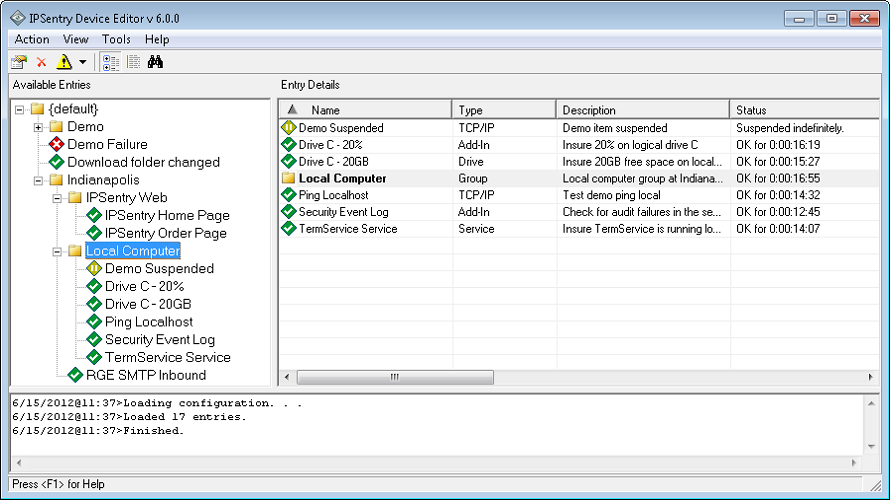This screenshot has width=890, height=500.
Task: Click green check icon beside RGE SMTP Inbound
Action: coord(76,376)
